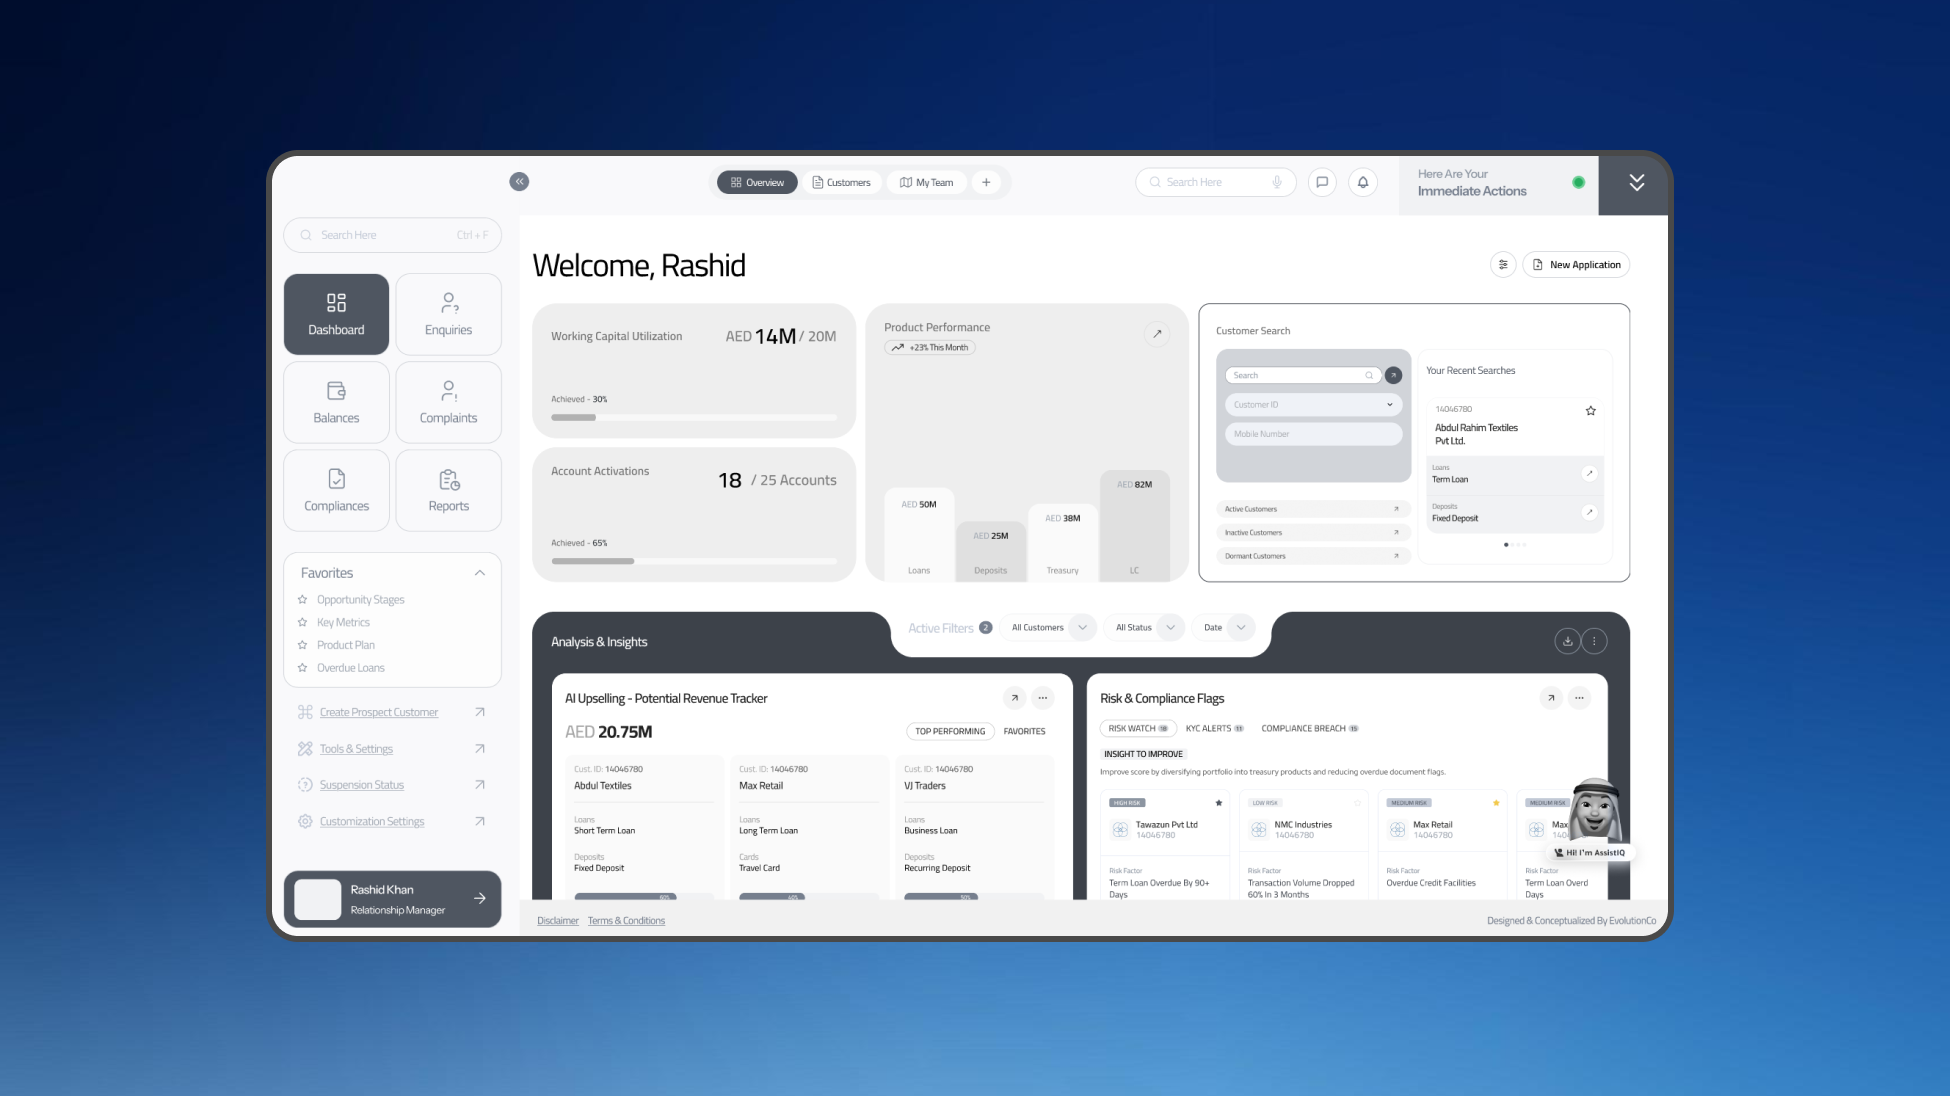The image size is (1950, 1096).
Task: Click the download icon in Analysis & Insights
Action: [x=1567, y=641]
